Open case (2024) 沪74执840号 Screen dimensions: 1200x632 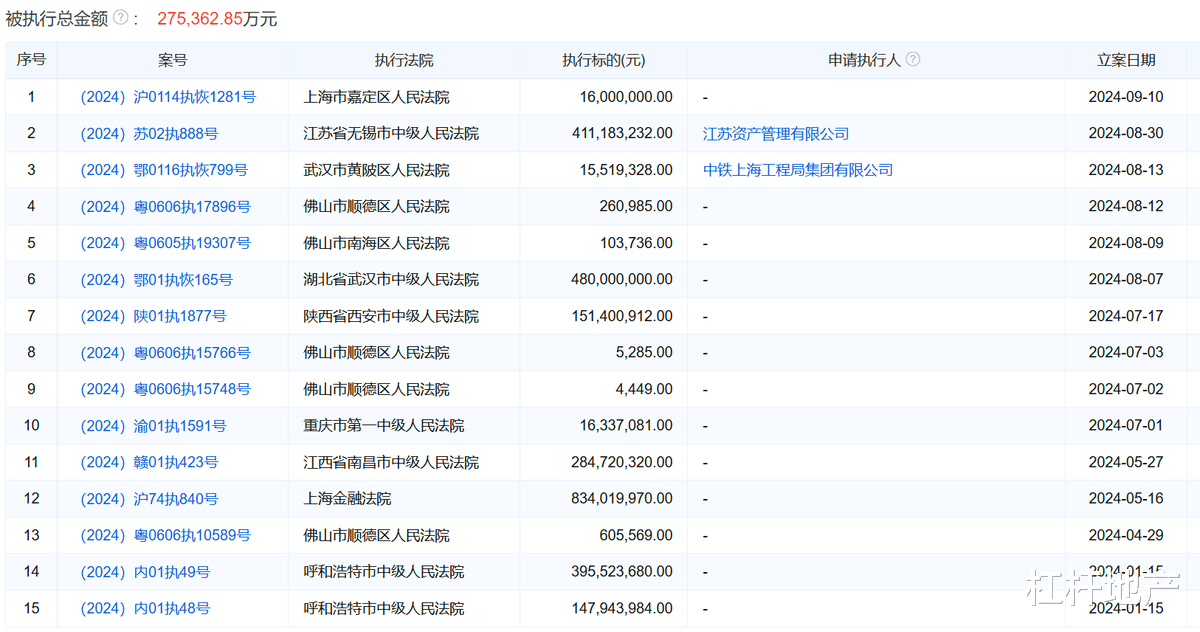[x=149, y=499]
